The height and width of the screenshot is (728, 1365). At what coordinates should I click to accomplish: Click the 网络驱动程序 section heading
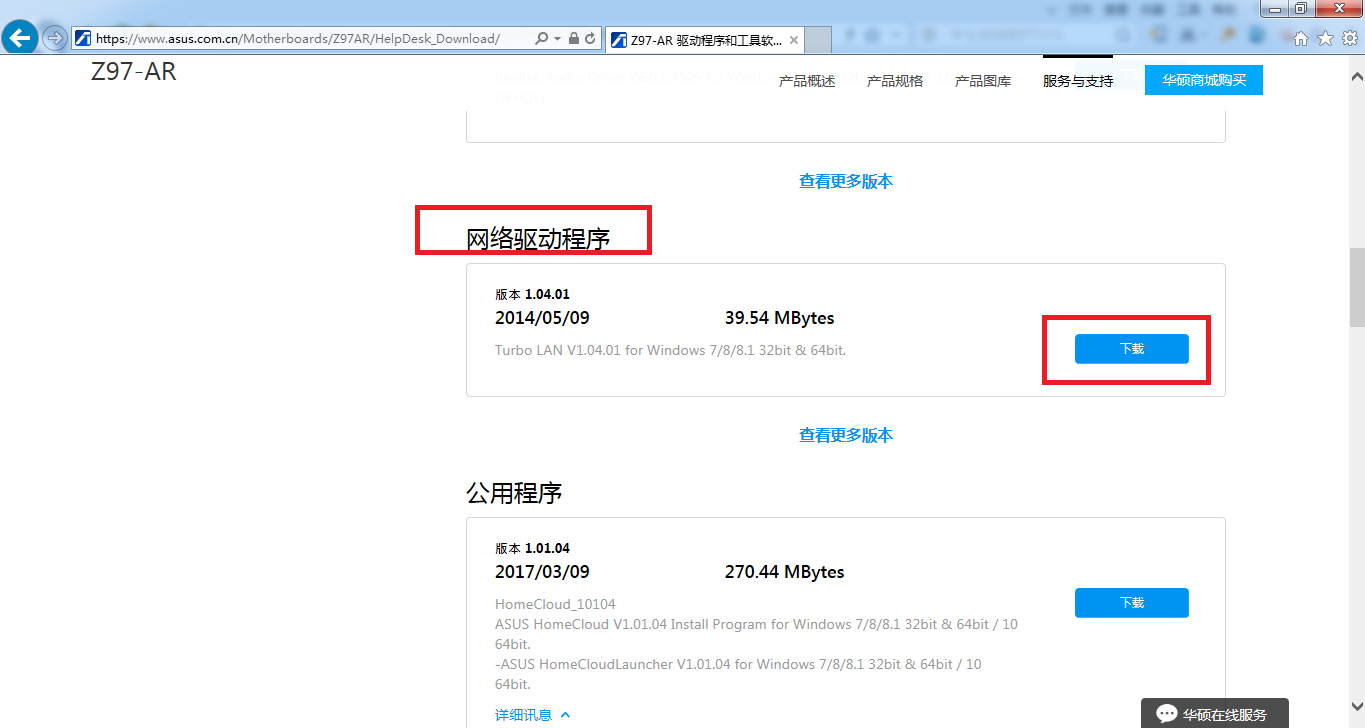(538, 239)
